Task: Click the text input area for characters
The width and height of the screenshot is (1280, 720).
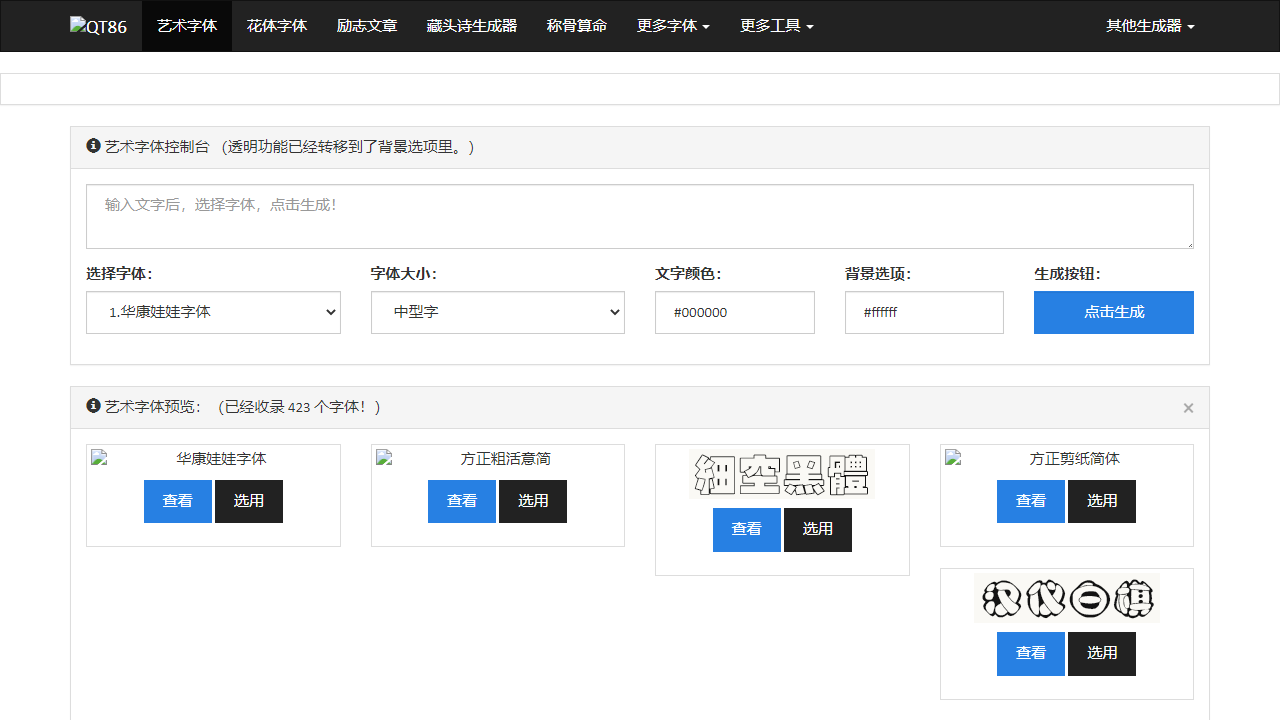Action: click(640, 216)
